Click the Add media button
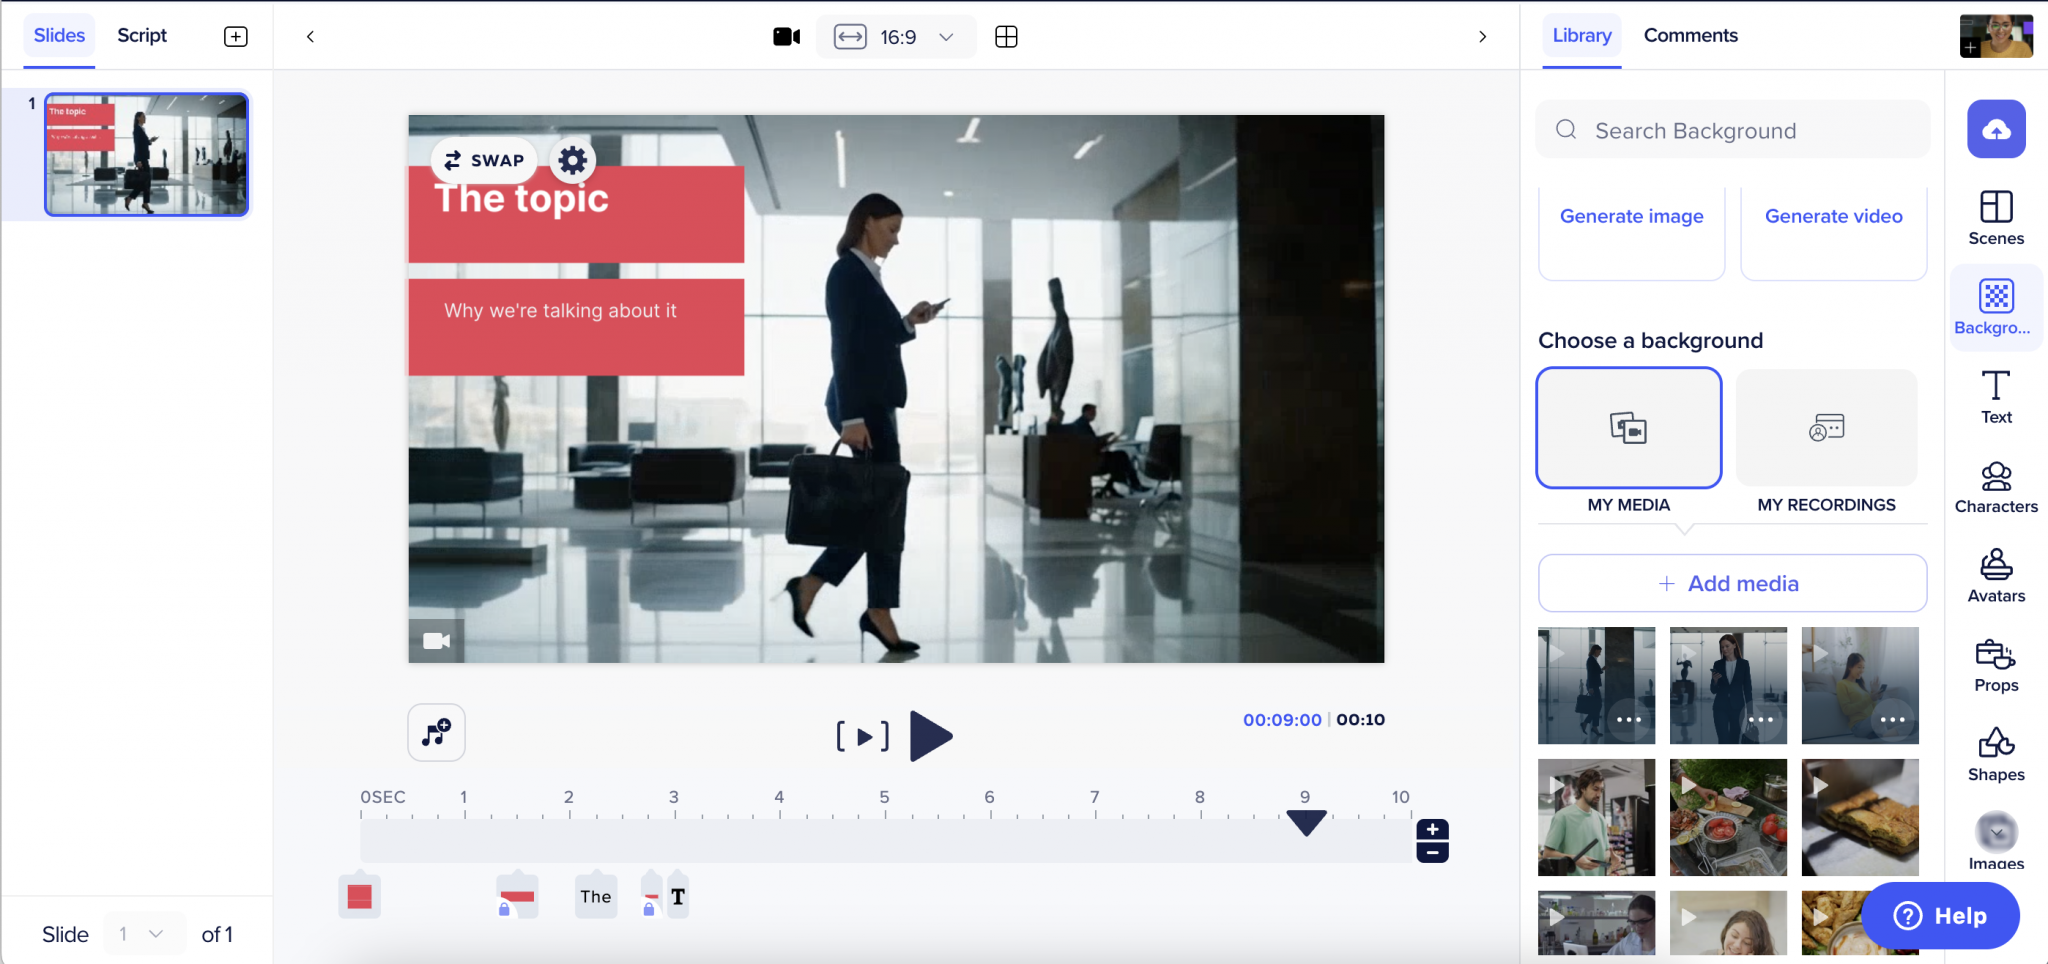This screenshot has height=964, width=2048. click(1732, 583)
